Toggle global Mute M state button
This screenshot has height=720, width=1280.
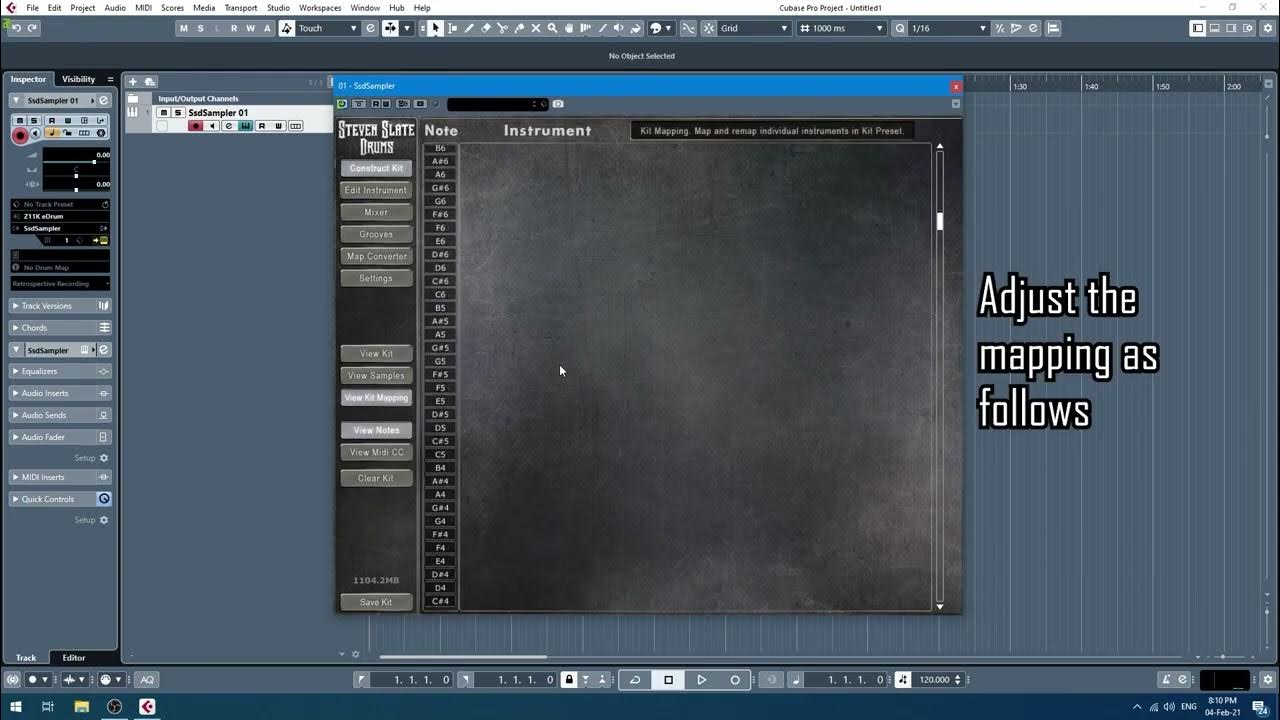(x=183, y=28)
